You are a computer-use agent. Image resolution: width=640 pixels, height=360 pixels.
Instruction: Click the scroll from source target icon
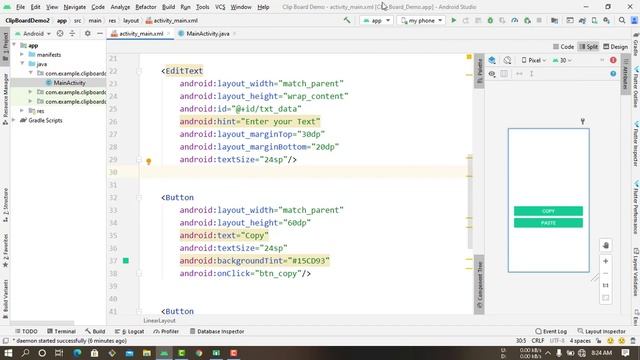coord(60,33)
